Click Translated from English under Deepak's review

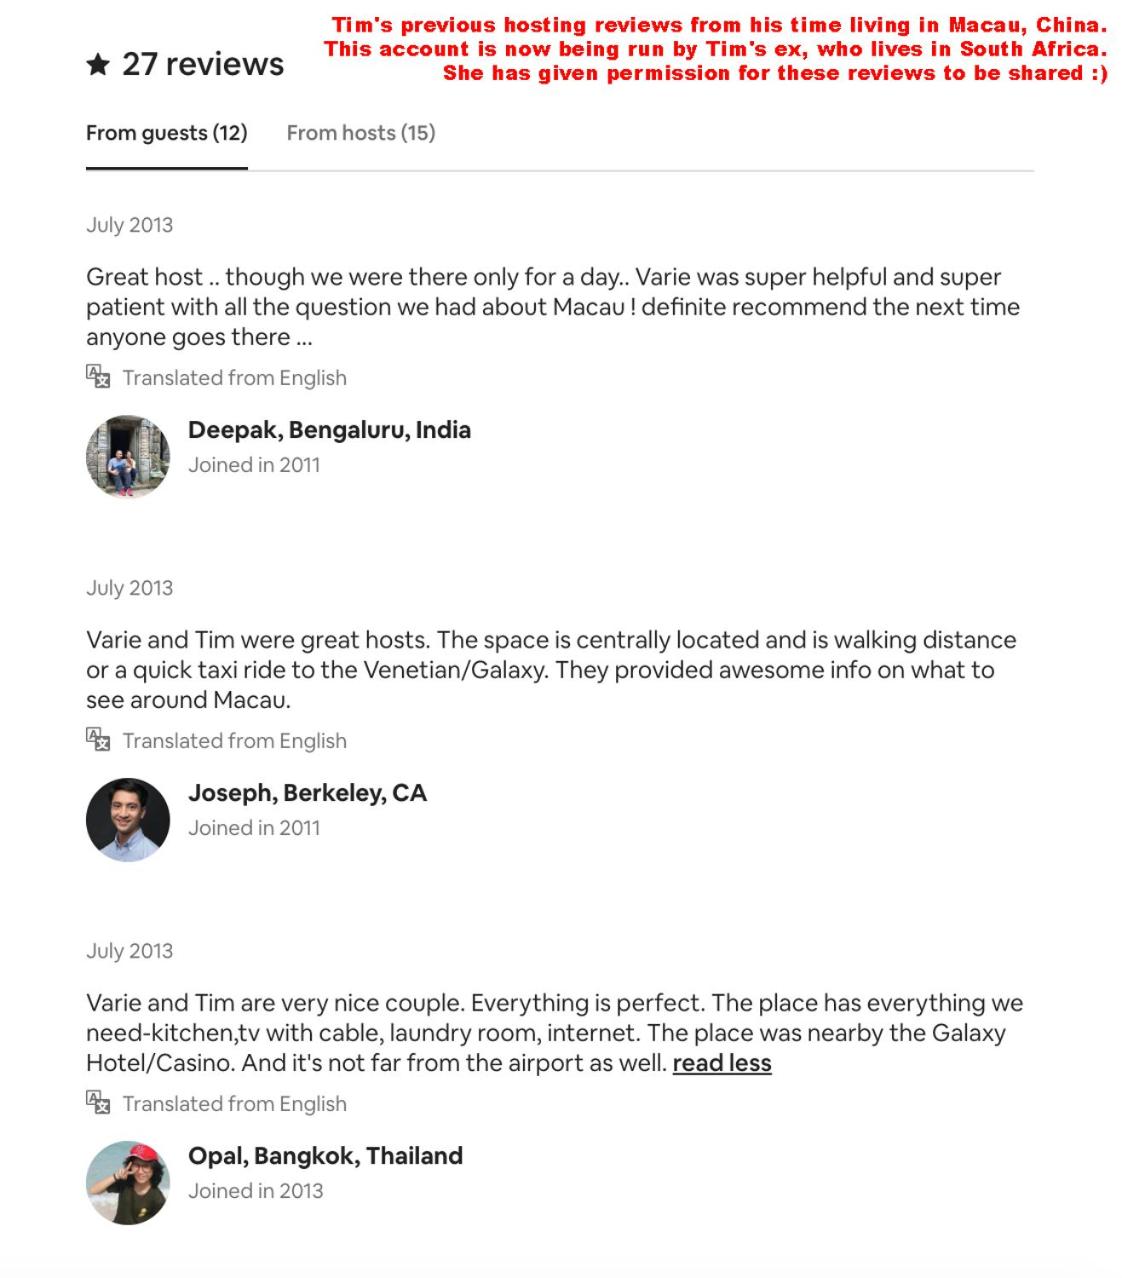point(235,378)
